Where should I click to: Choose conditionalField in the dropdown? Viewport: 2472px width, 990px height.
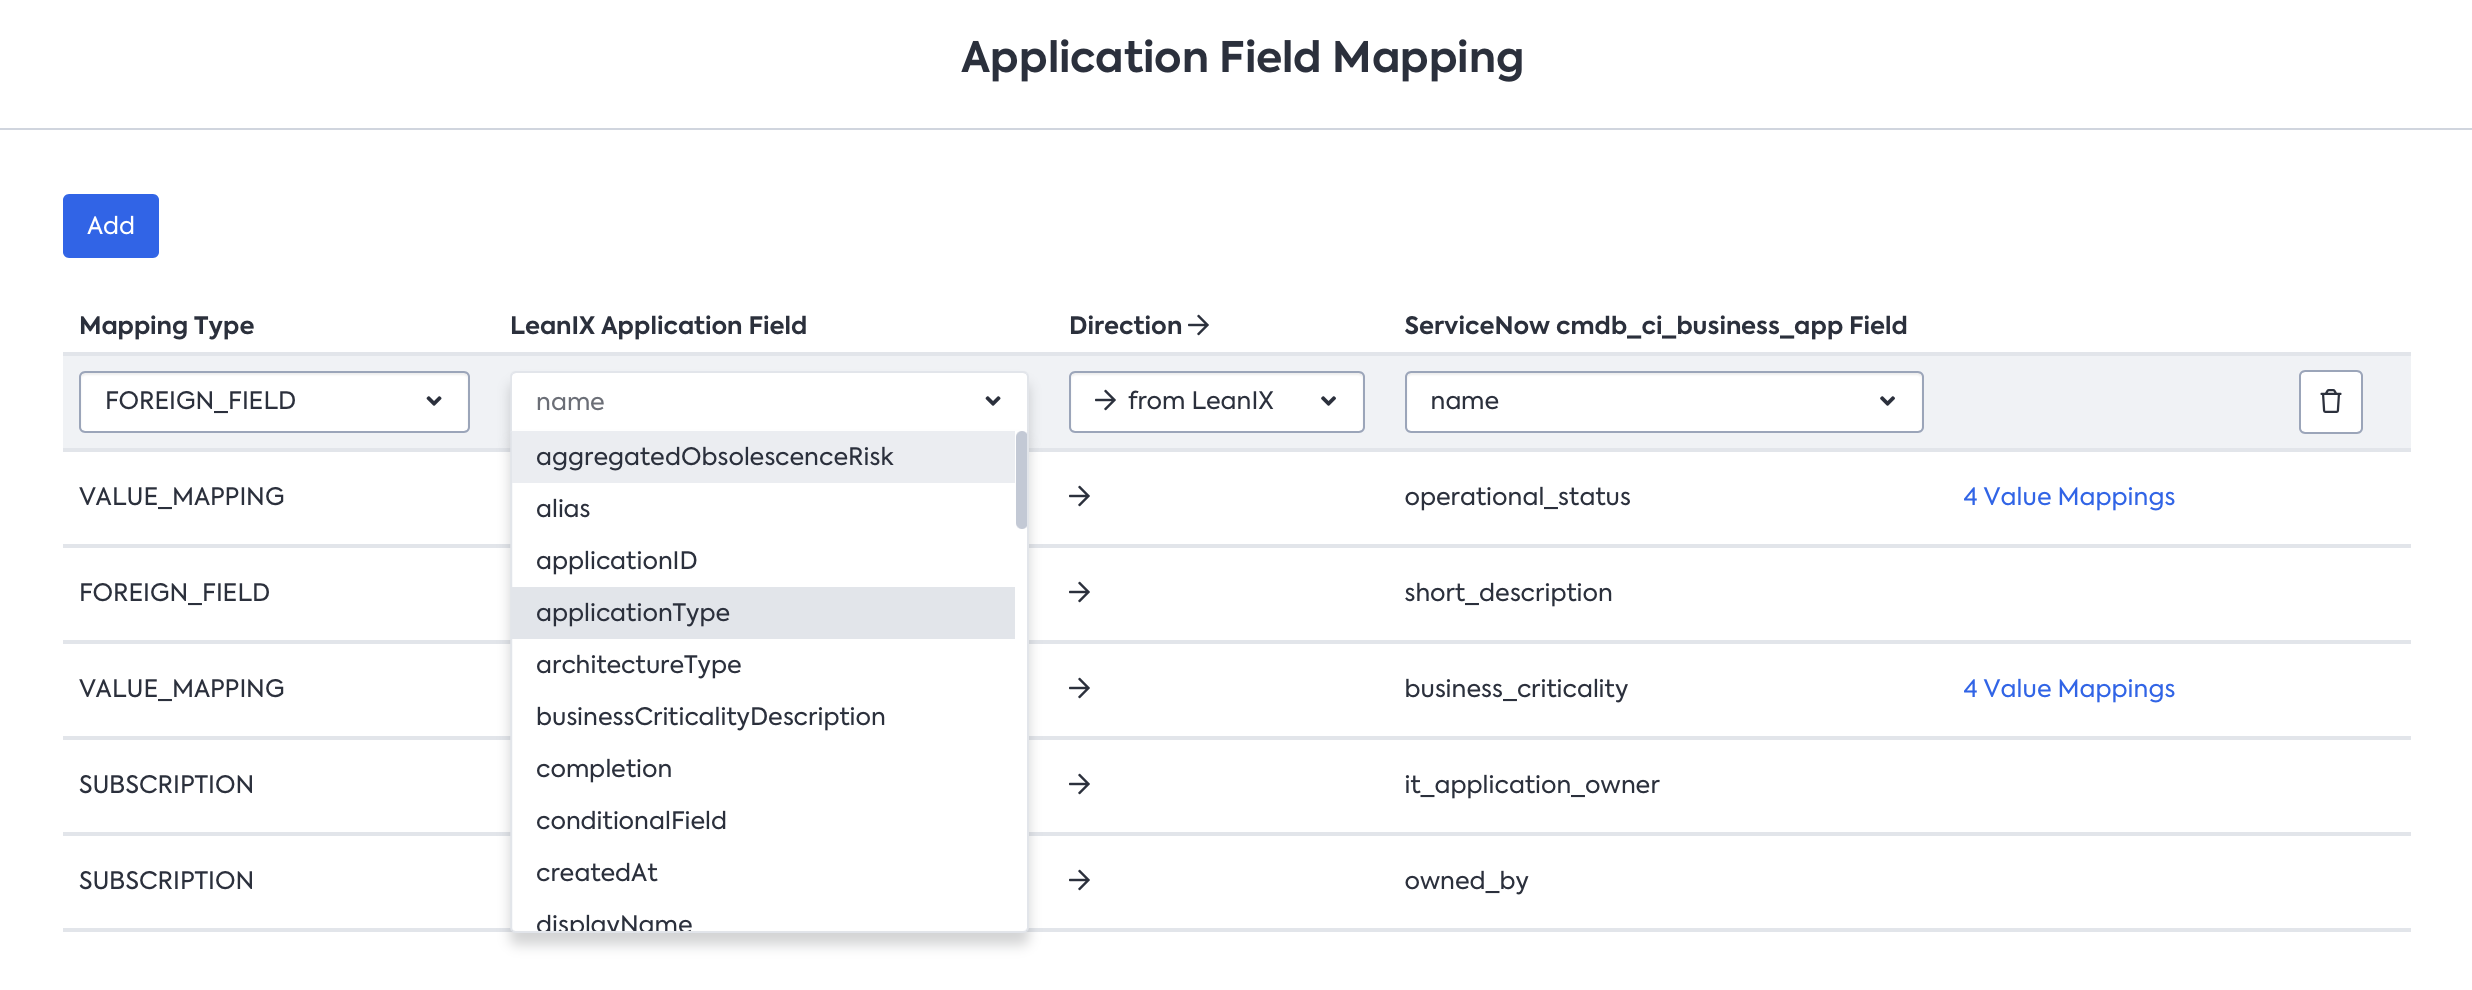pyautogui.click(x=763, y=821)
